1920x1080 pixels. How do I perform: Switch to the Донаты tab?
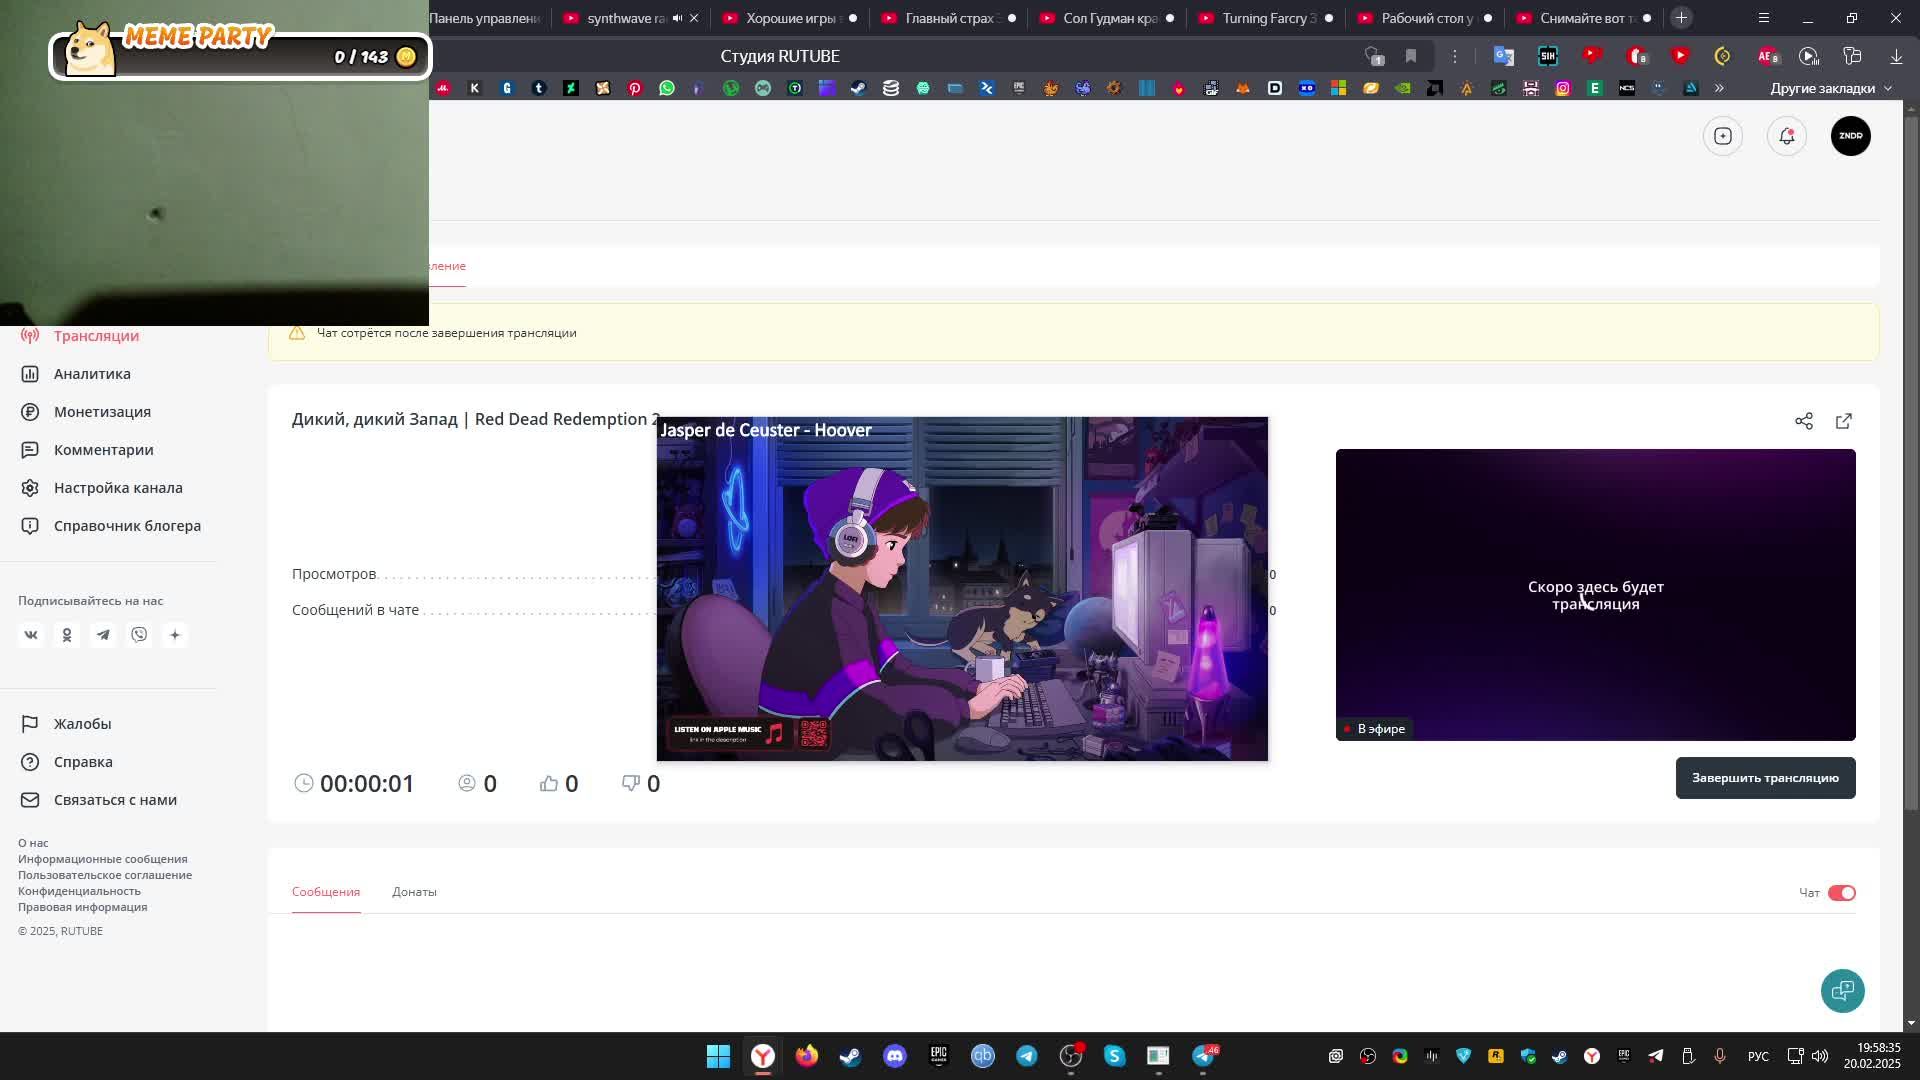[x=414, y=892]
